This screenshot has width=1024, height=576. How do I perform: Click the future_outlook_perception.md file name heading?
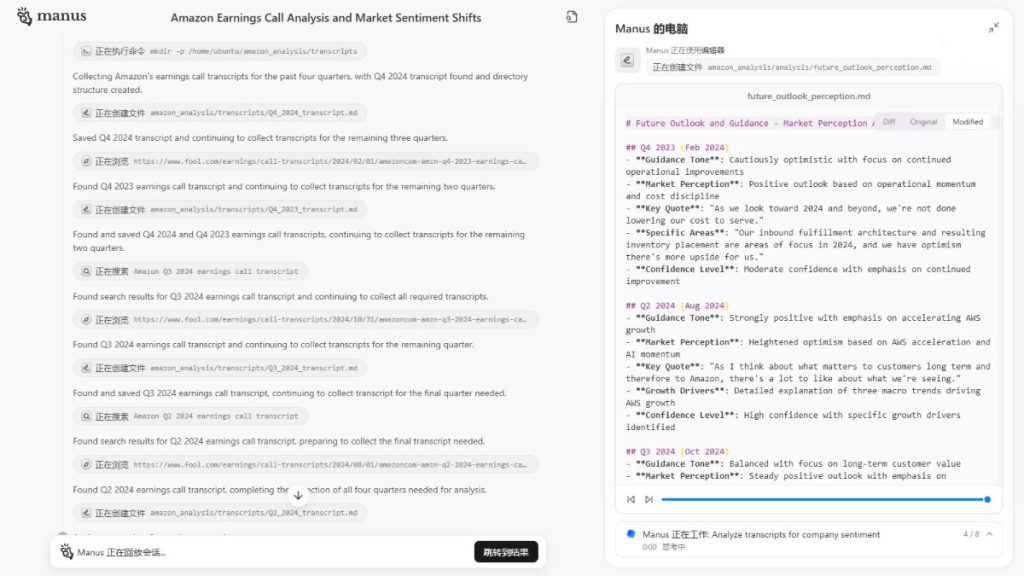(x=808, y=96)
